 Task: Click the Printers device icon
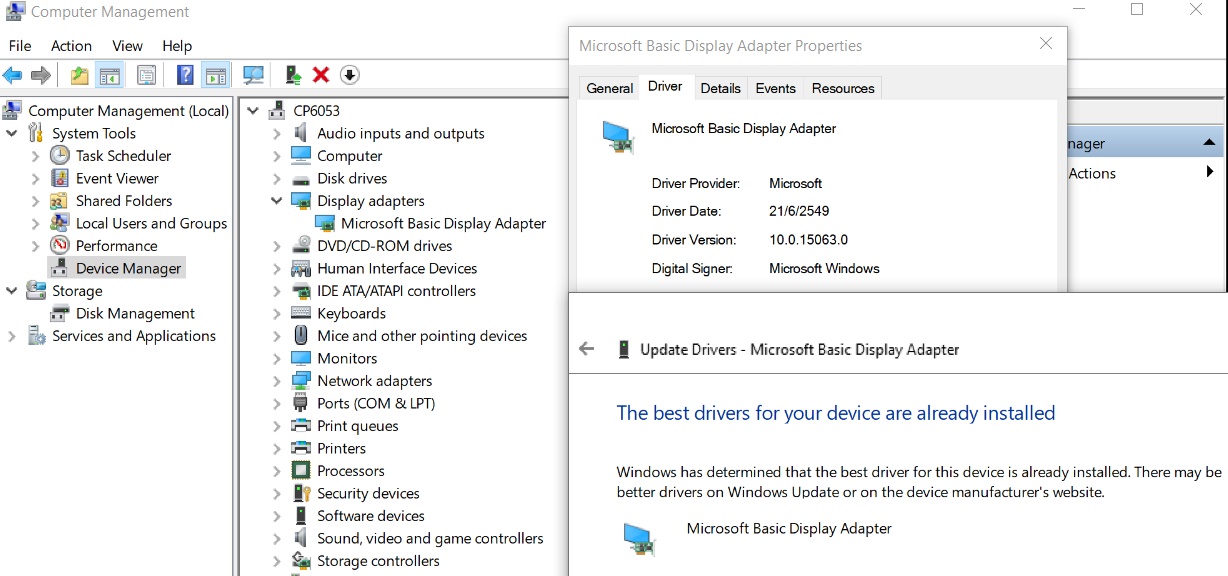coord(300,448)
